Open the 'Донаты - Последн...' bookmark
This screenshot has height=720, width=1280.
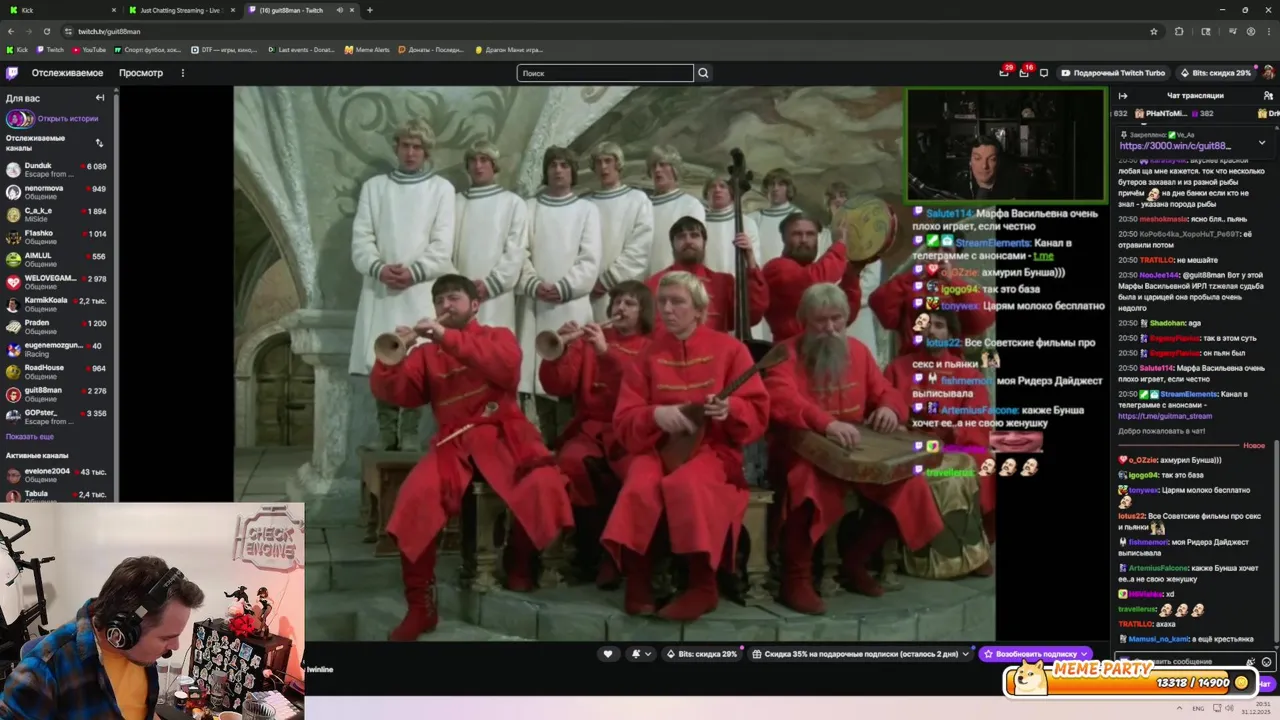pos(430,49)
